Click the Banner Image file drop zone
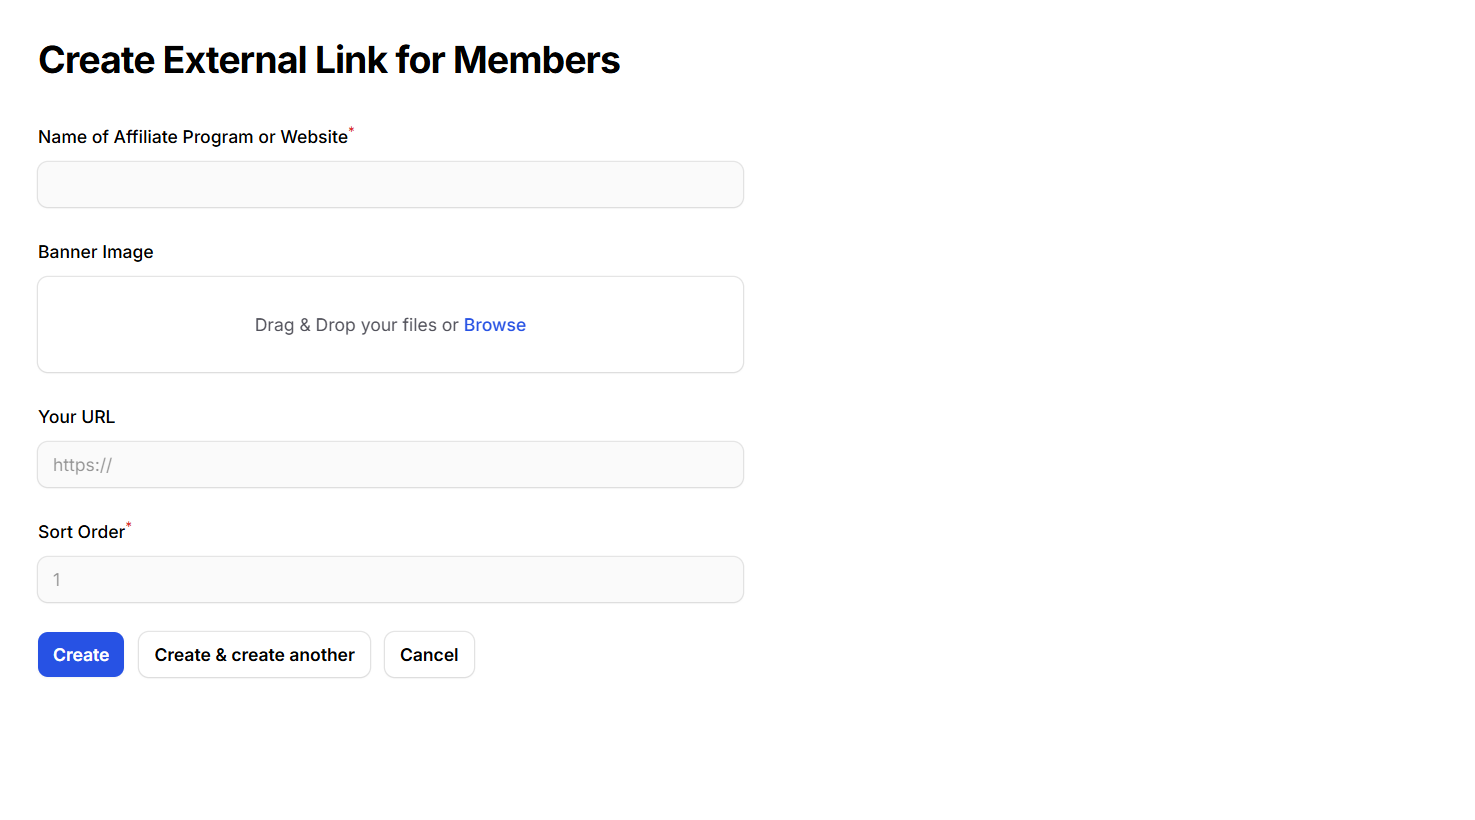The width and height of the screenshot is (1475, 820). 390,350
